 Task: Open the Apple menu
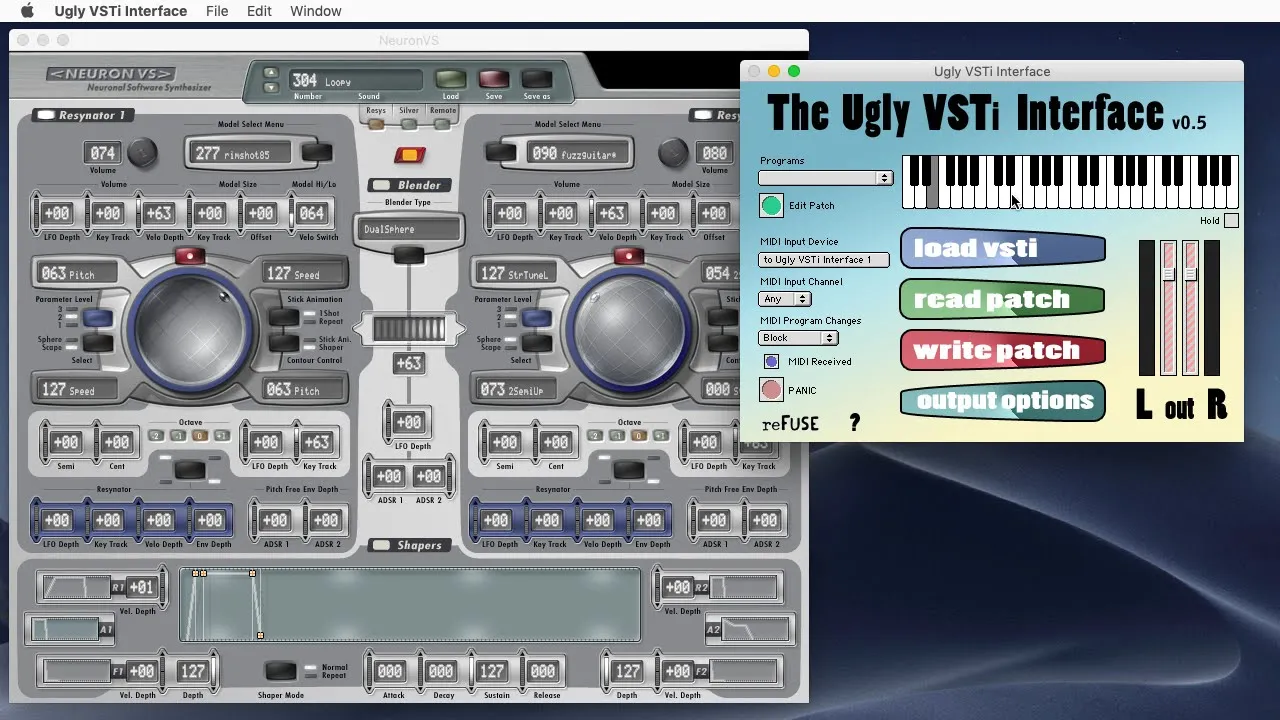27,11
